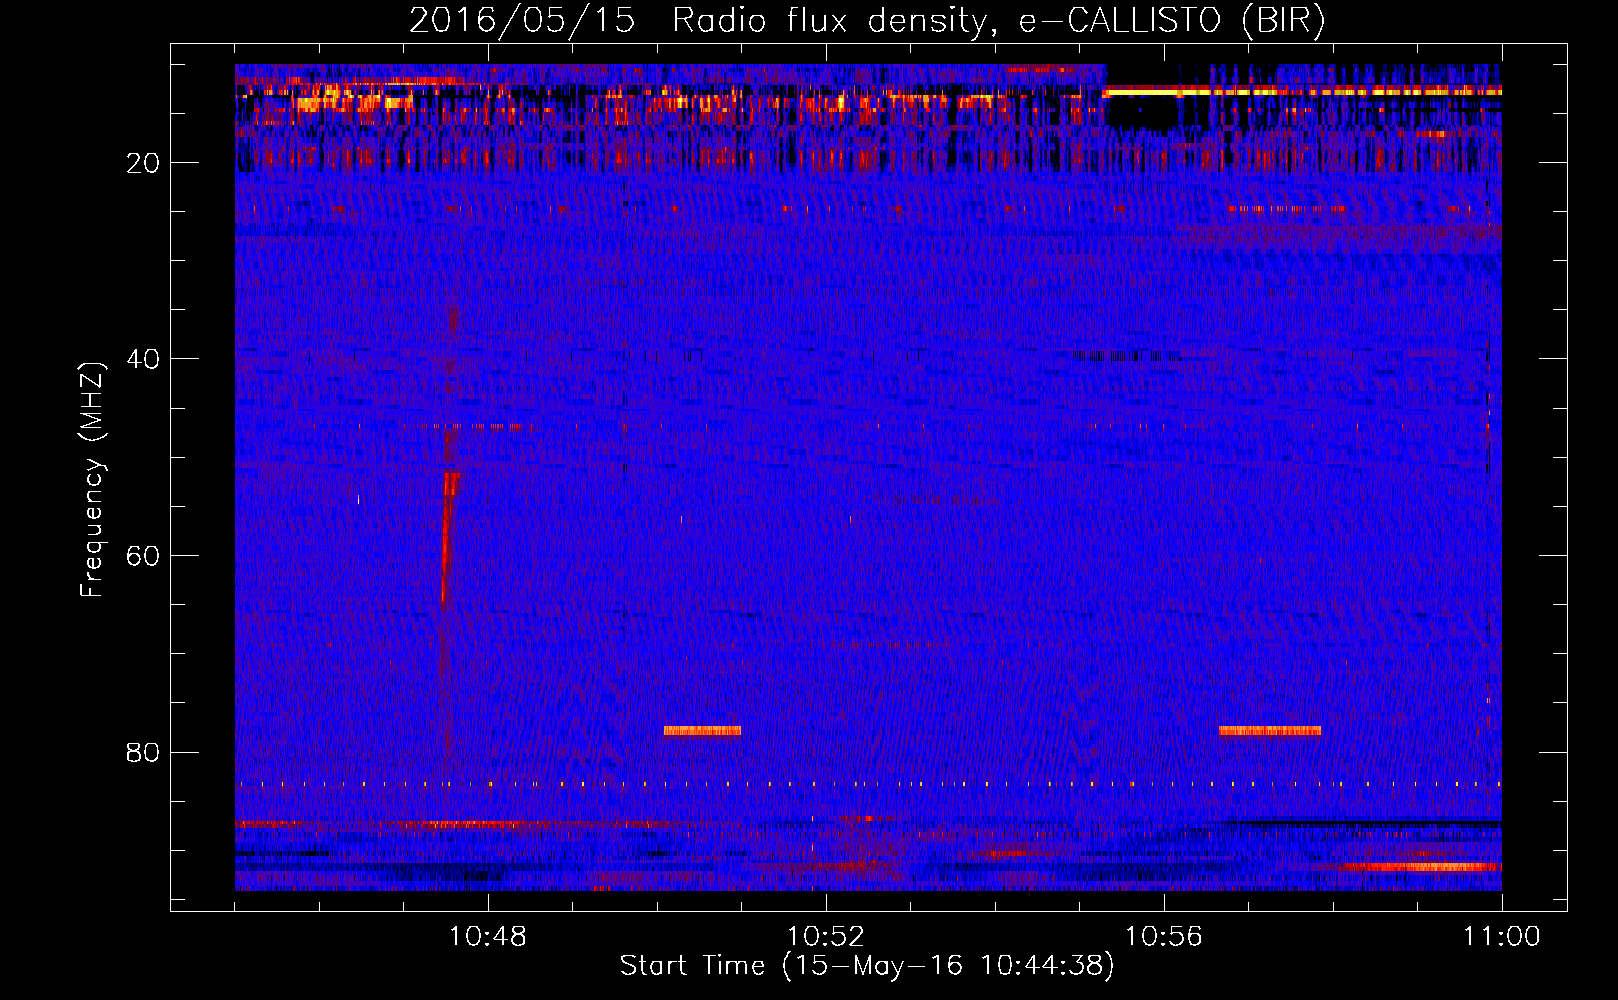
Task: Click the bright red radio burst near 55 MHz
Action: [449, 538]
